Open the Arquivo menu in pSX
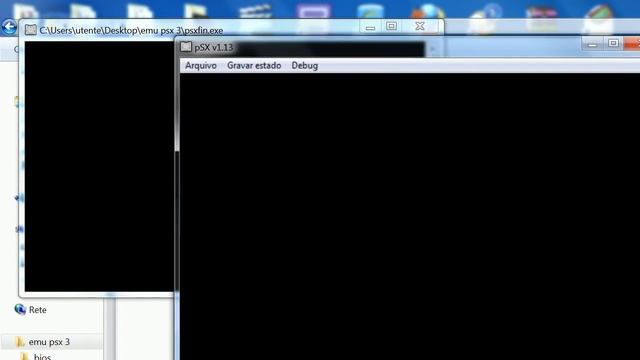Image resolution: width=640 pixels, height=360 pixels. pos(201,66)
